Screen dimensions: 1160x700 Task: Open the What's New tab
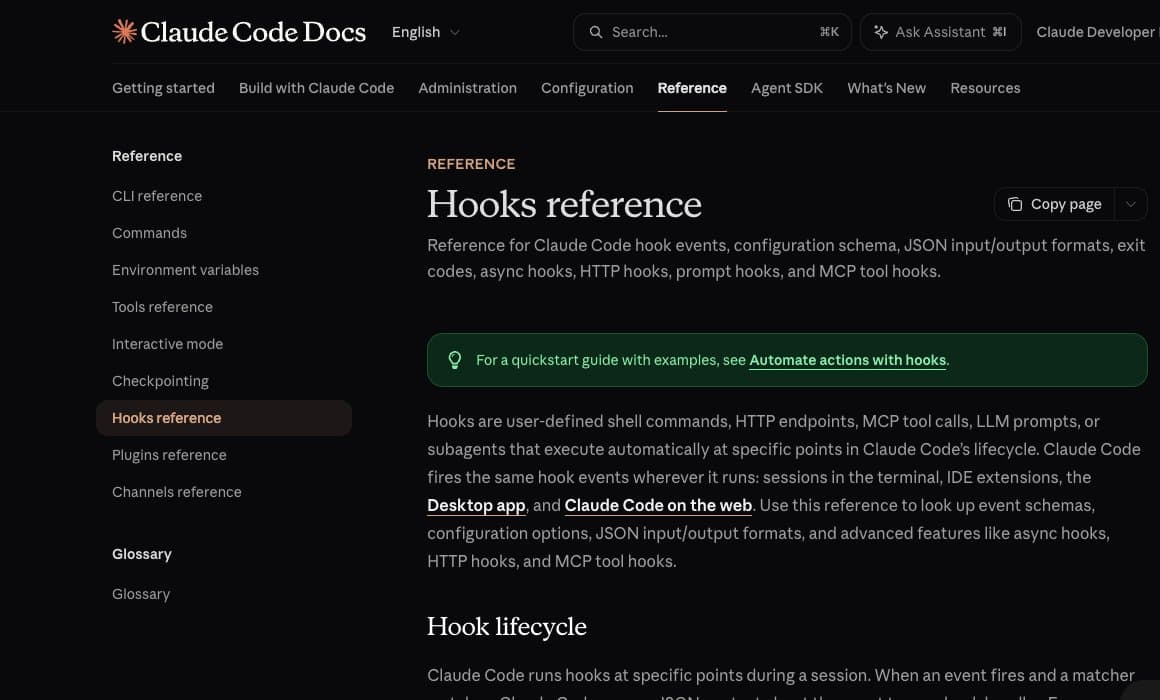886,88
